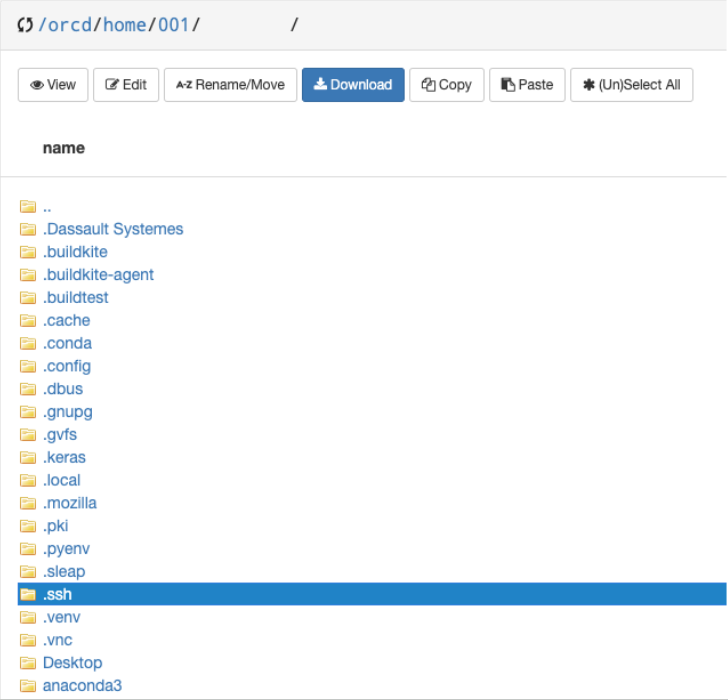Click the folder icon beside .gvfs
The image size is (728, 700).
pyautogui.click(x=28, y=434)
